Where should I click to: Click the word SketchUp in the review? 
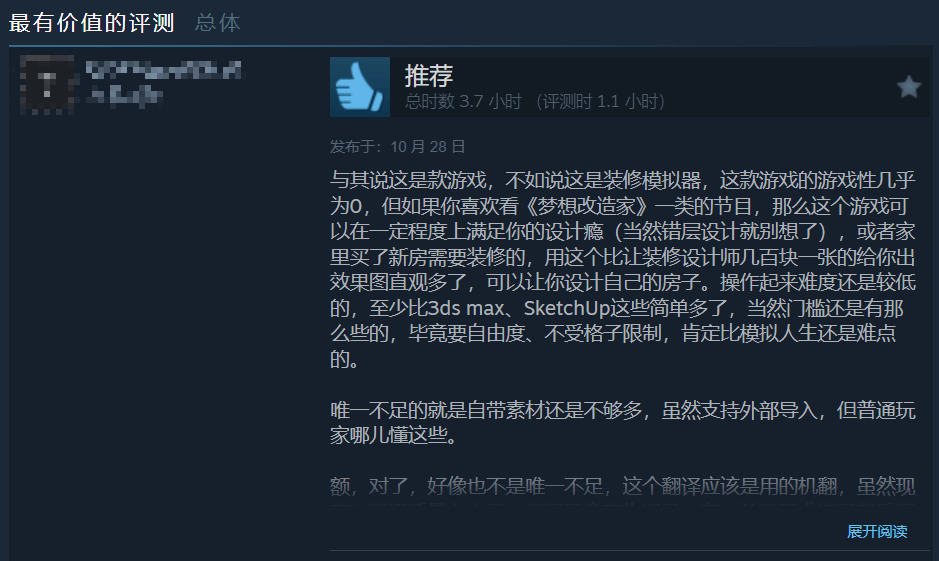point(567,308)
